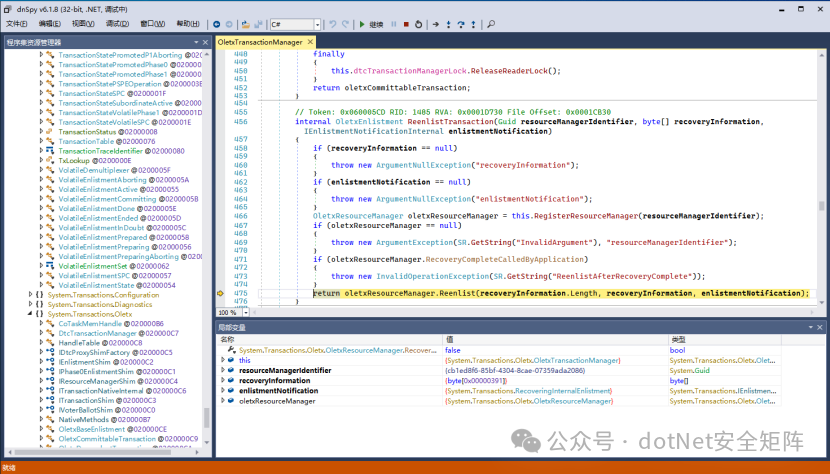This screenshot has height=474, width=830.
Task: Step Over the current statement
Action: (x=461, y=24)
